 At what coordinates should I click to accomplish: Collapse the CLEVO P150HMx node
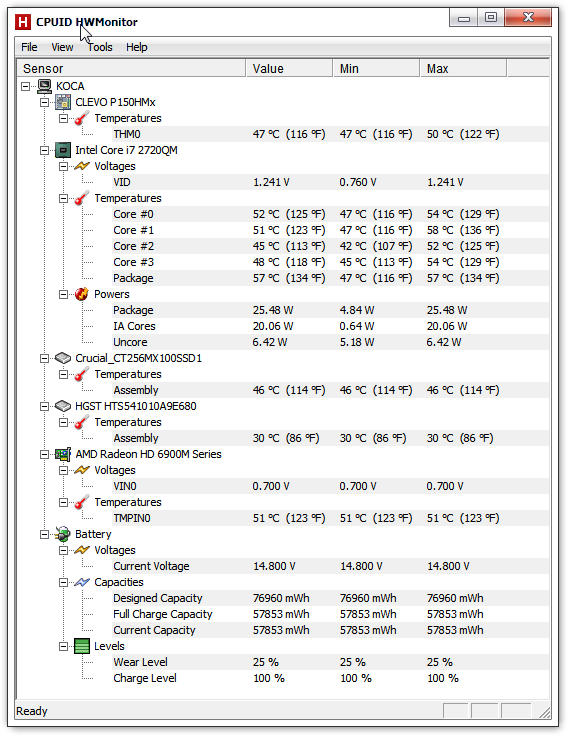click(x=44, y=102)
